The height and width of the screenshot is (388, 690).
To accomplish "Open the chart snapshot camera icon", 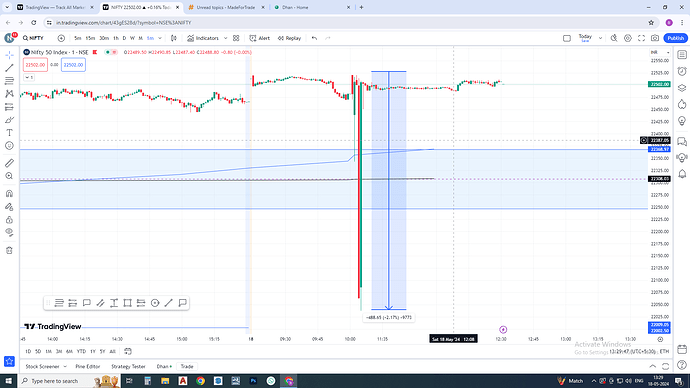I will click(x=655, y=38).
